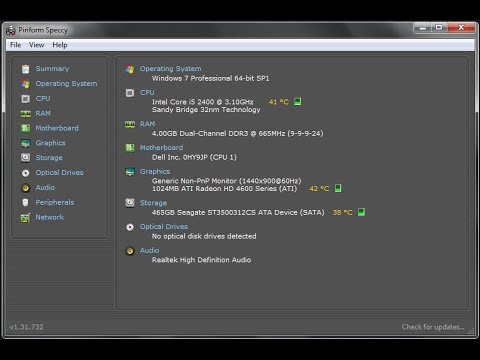Click '465GB Seagate ST3500312CS' storage line
The height and width of the screenshot is (360, 480).
click(238, 213)
